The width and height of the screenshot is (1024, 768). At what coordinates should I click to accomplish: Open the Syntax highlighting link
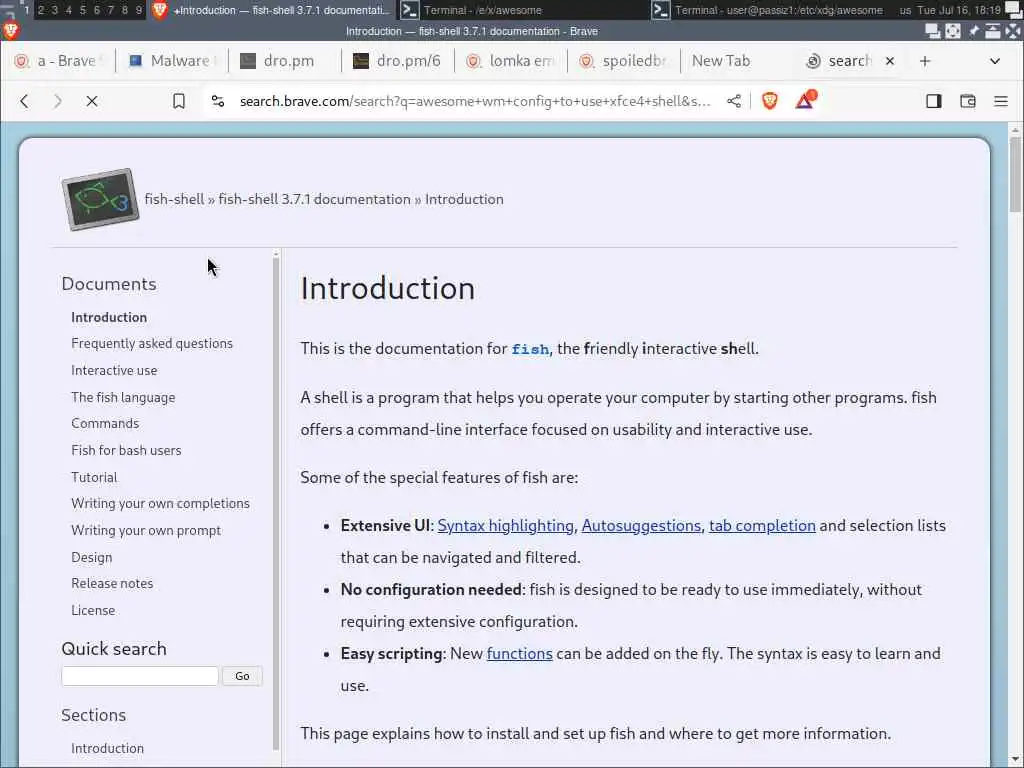(x=505, y=526)
